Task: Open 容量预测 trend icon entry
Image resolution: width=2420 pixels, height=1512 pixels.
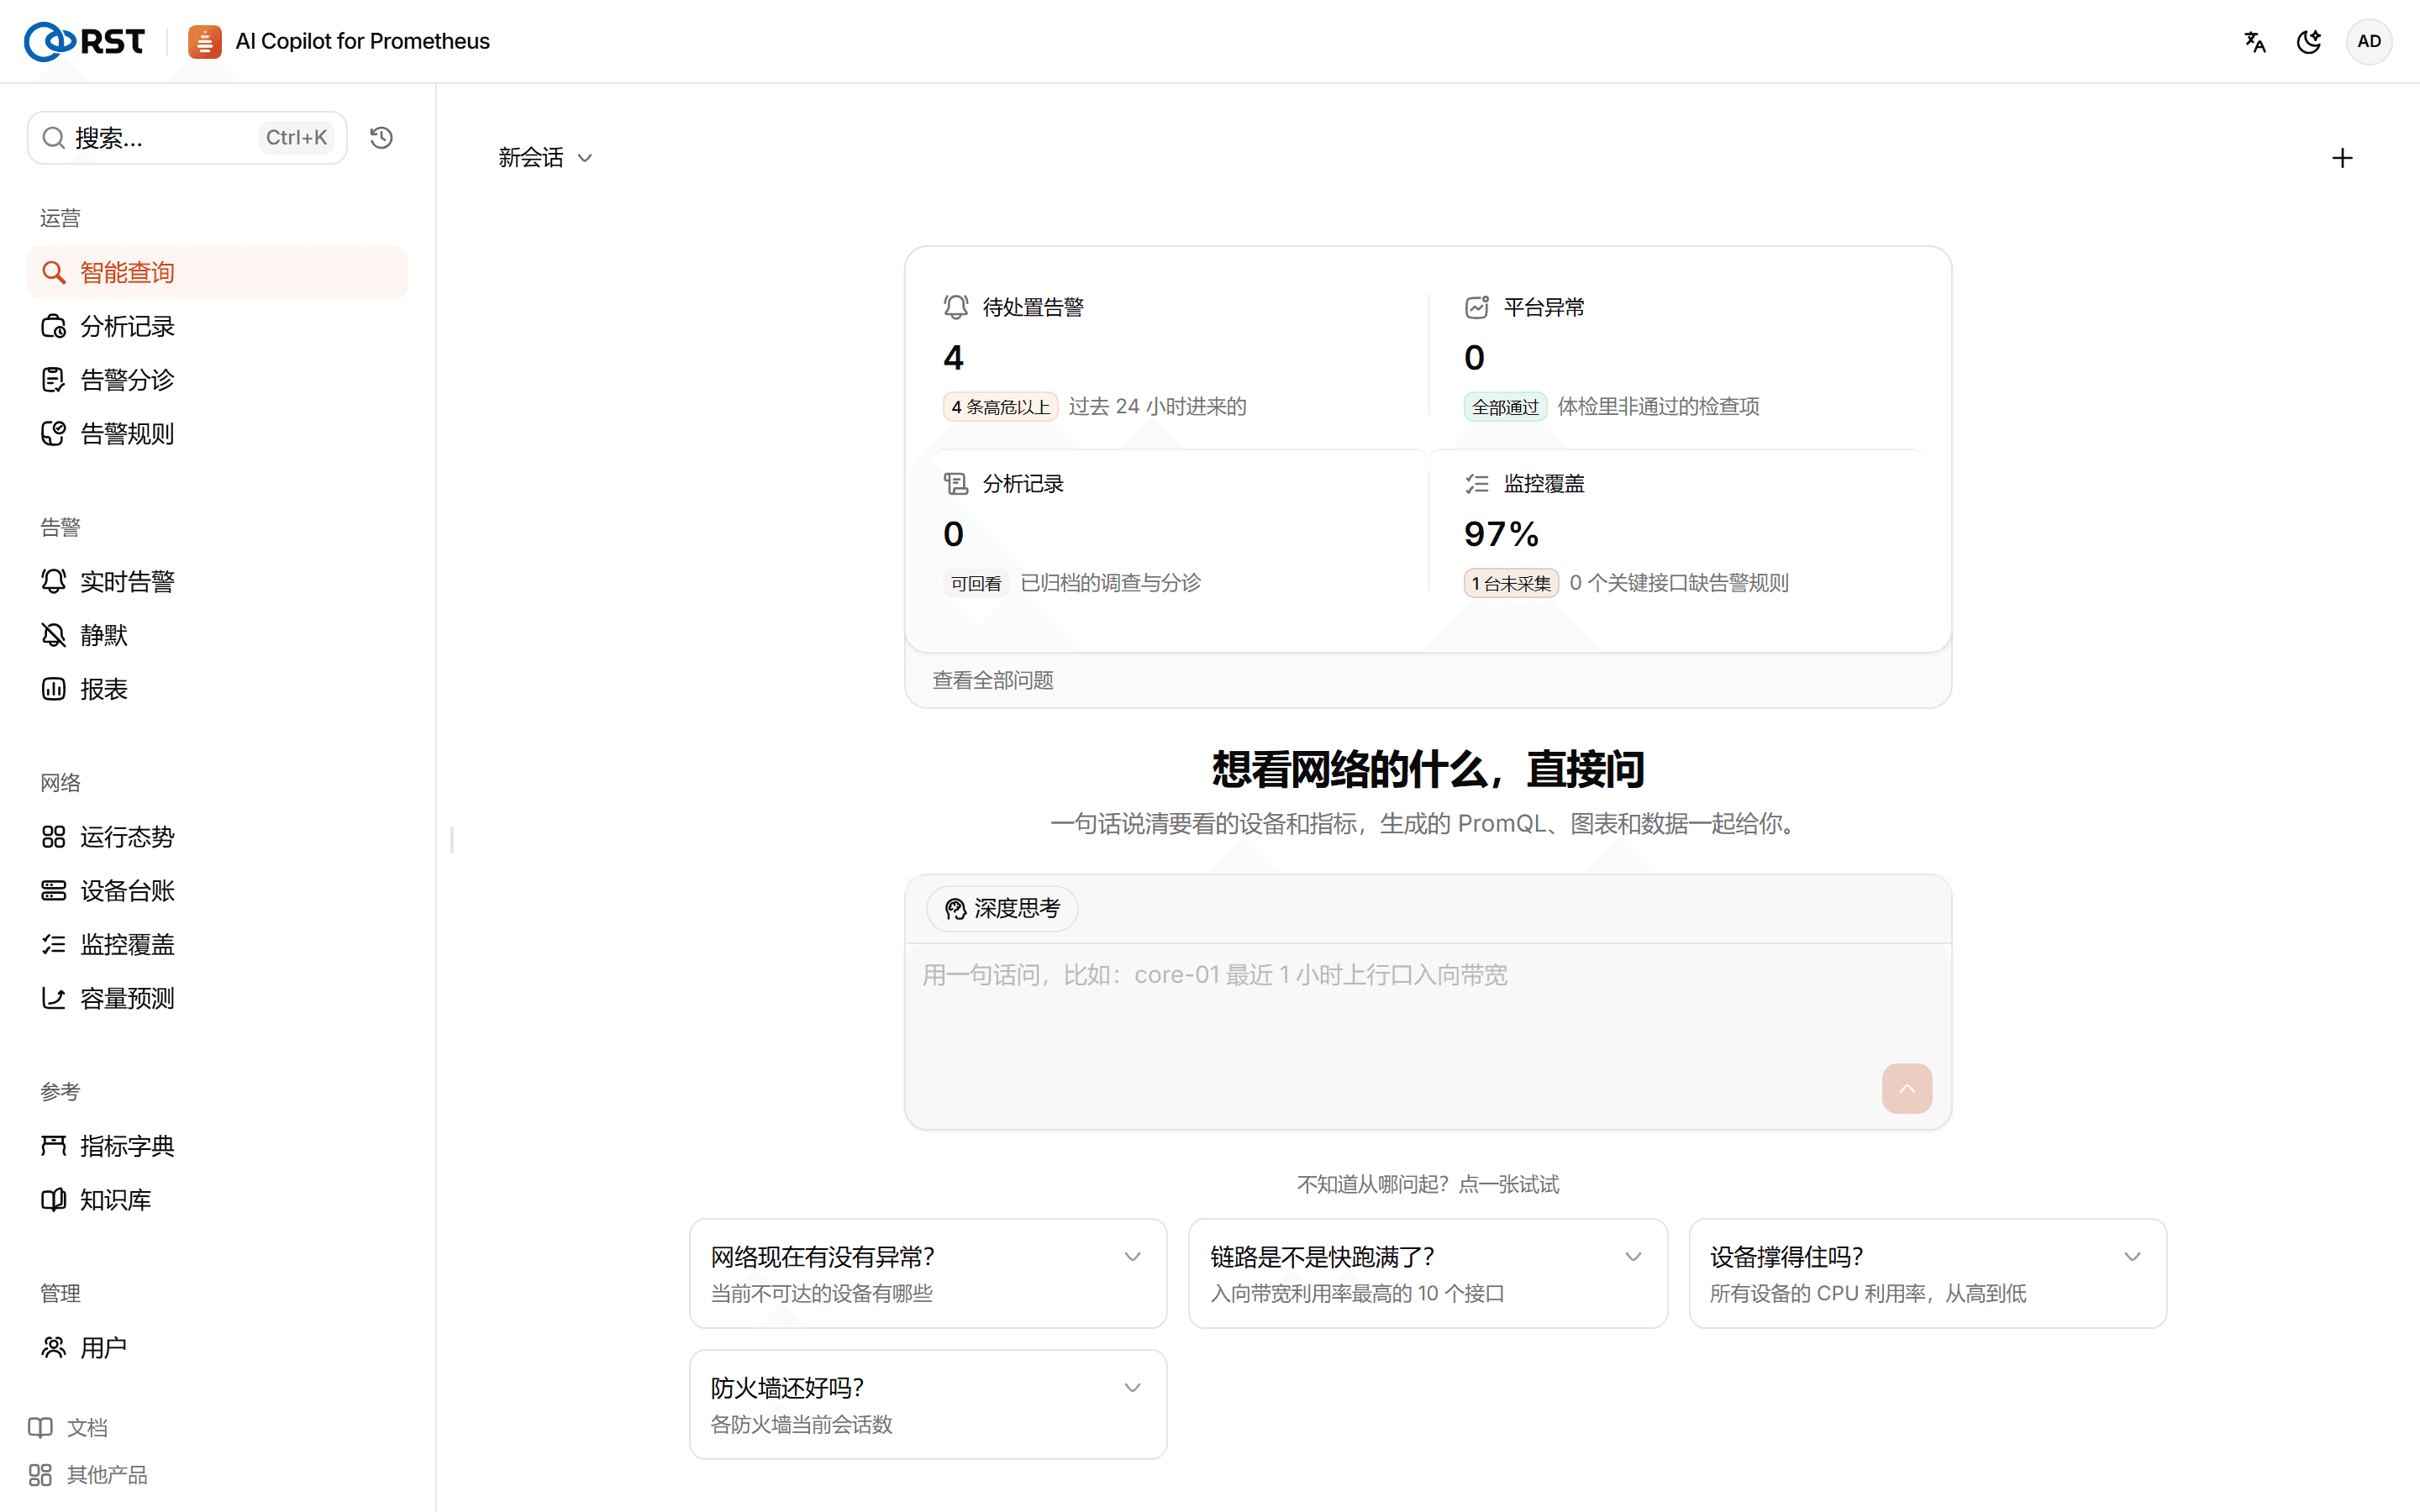Action: click(x=217, y=998)
